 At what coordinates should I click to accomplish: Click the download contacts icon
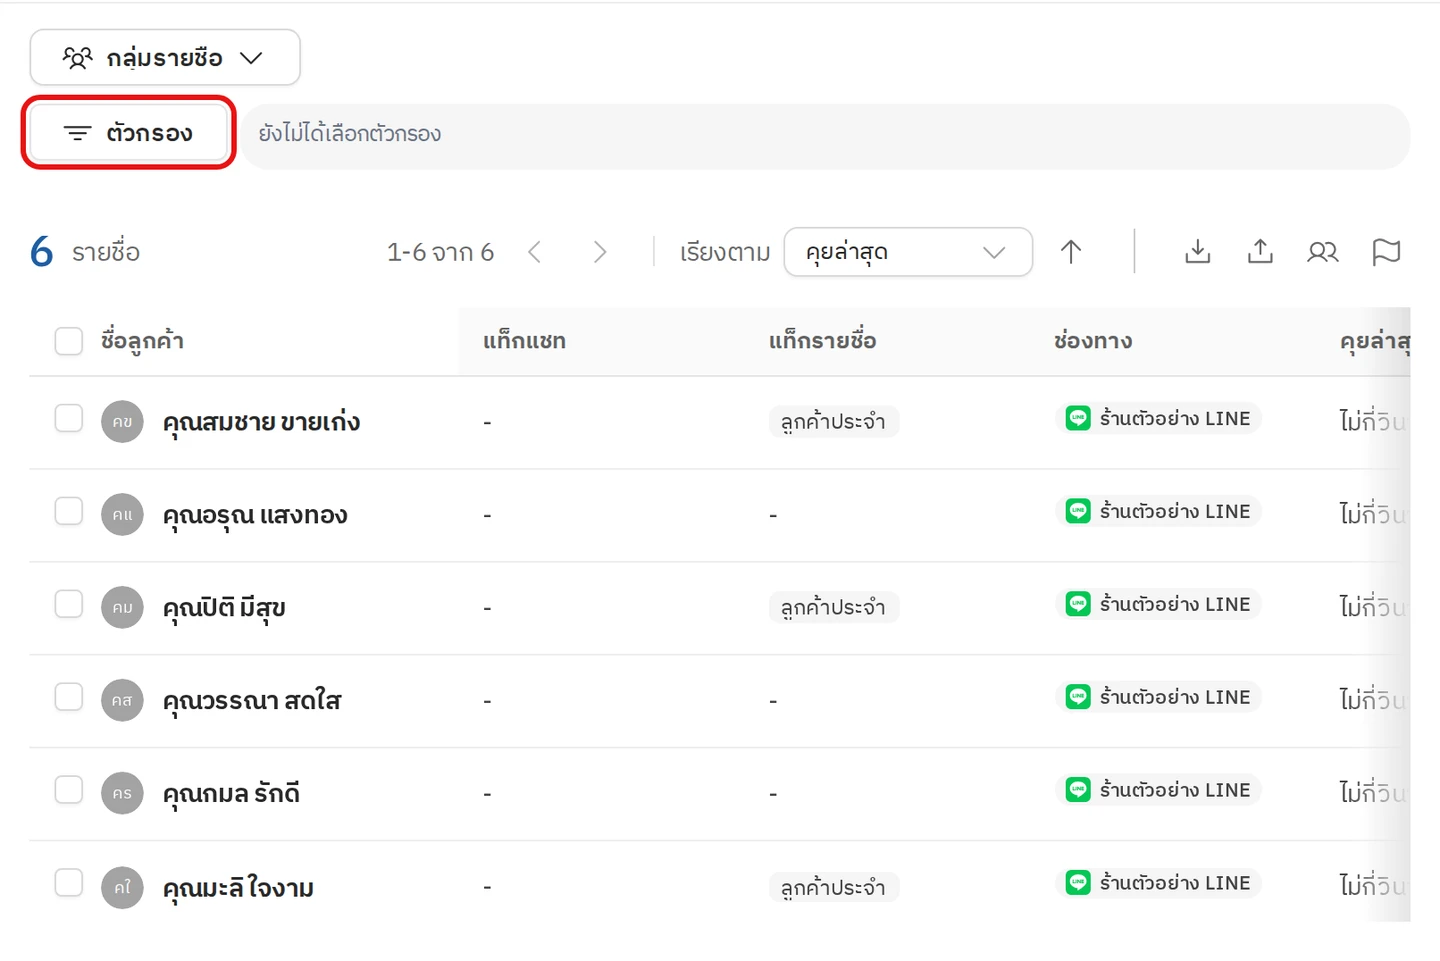(x=1197, y=252)
